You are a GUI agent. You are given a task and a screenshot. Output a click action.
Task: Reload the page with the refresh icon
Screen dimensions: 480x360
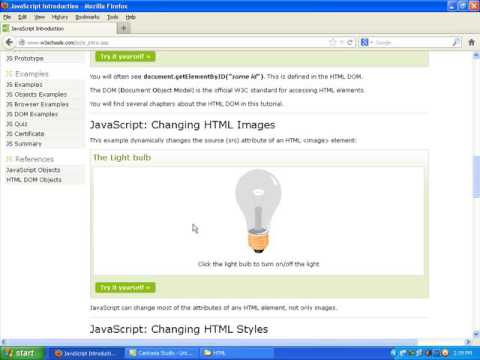350,42
